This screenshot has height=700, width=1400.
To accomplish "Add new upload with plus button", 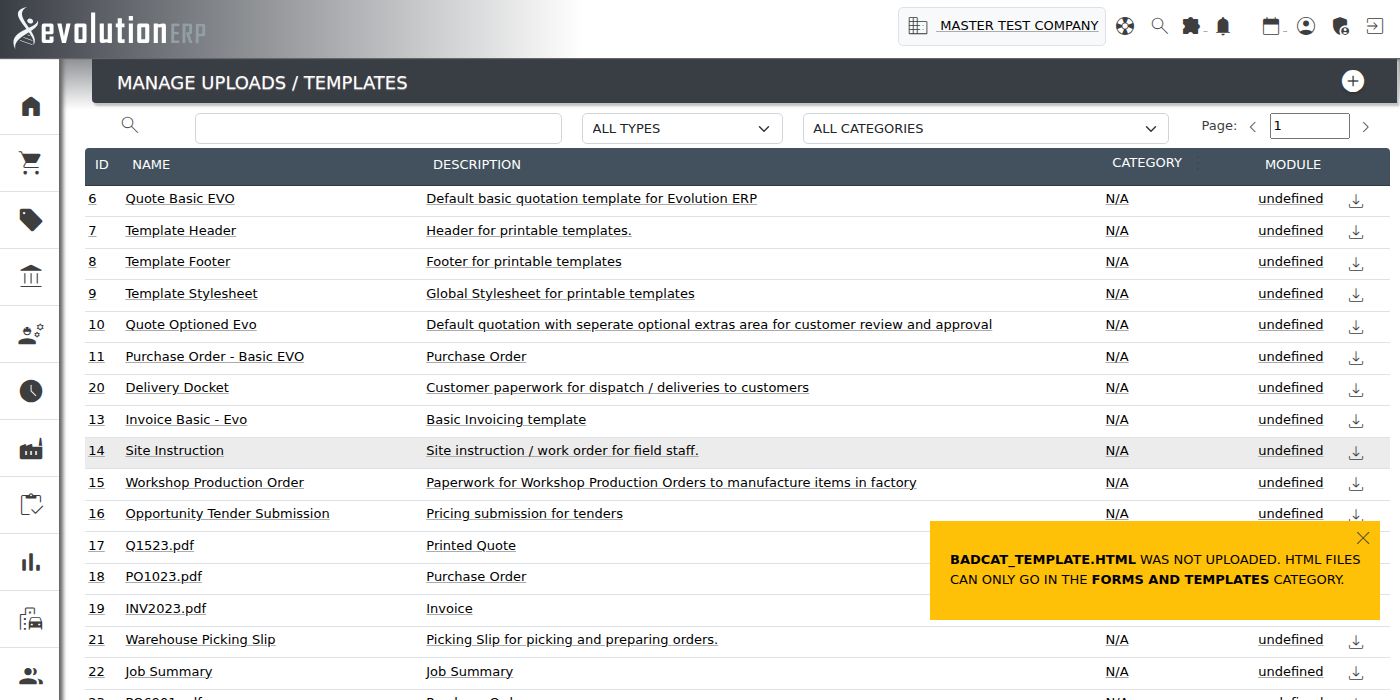I will click(1353, 82).
